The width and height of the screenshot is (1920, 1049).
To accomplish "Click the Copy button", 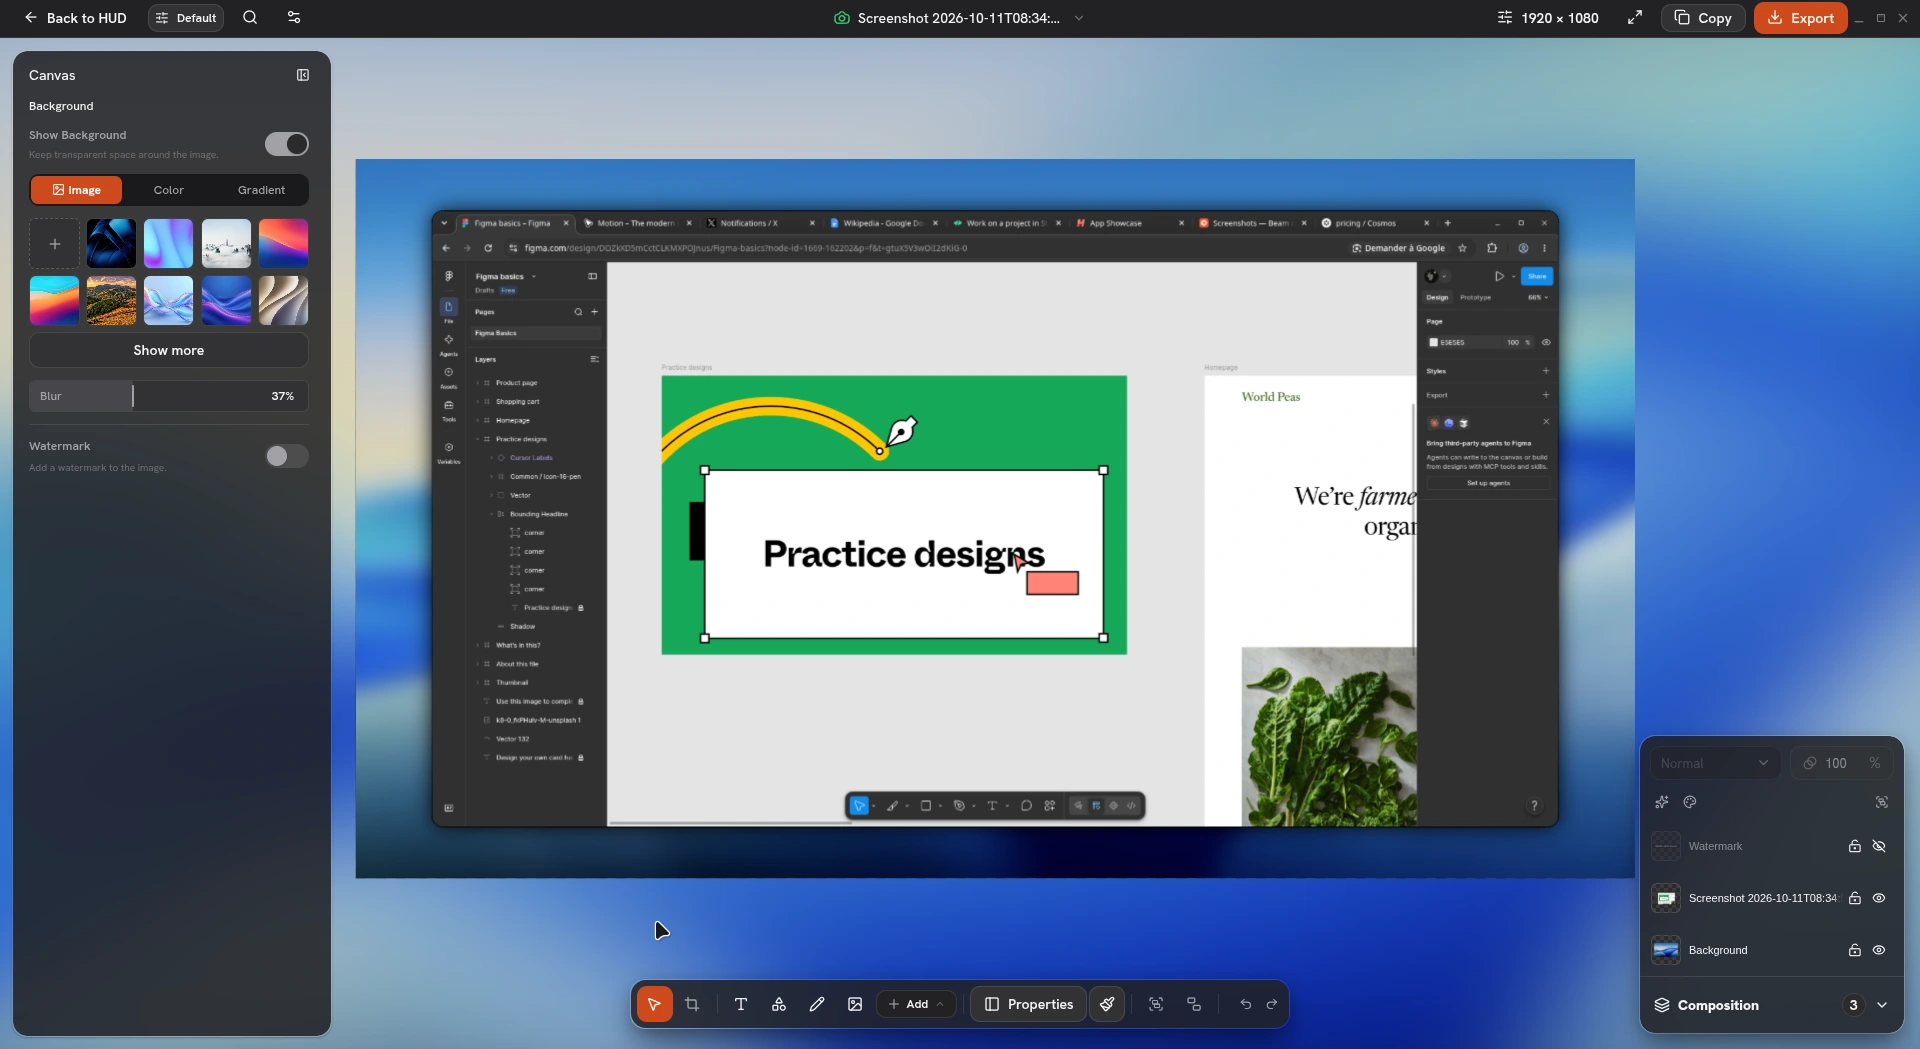I will point(1703,18).
